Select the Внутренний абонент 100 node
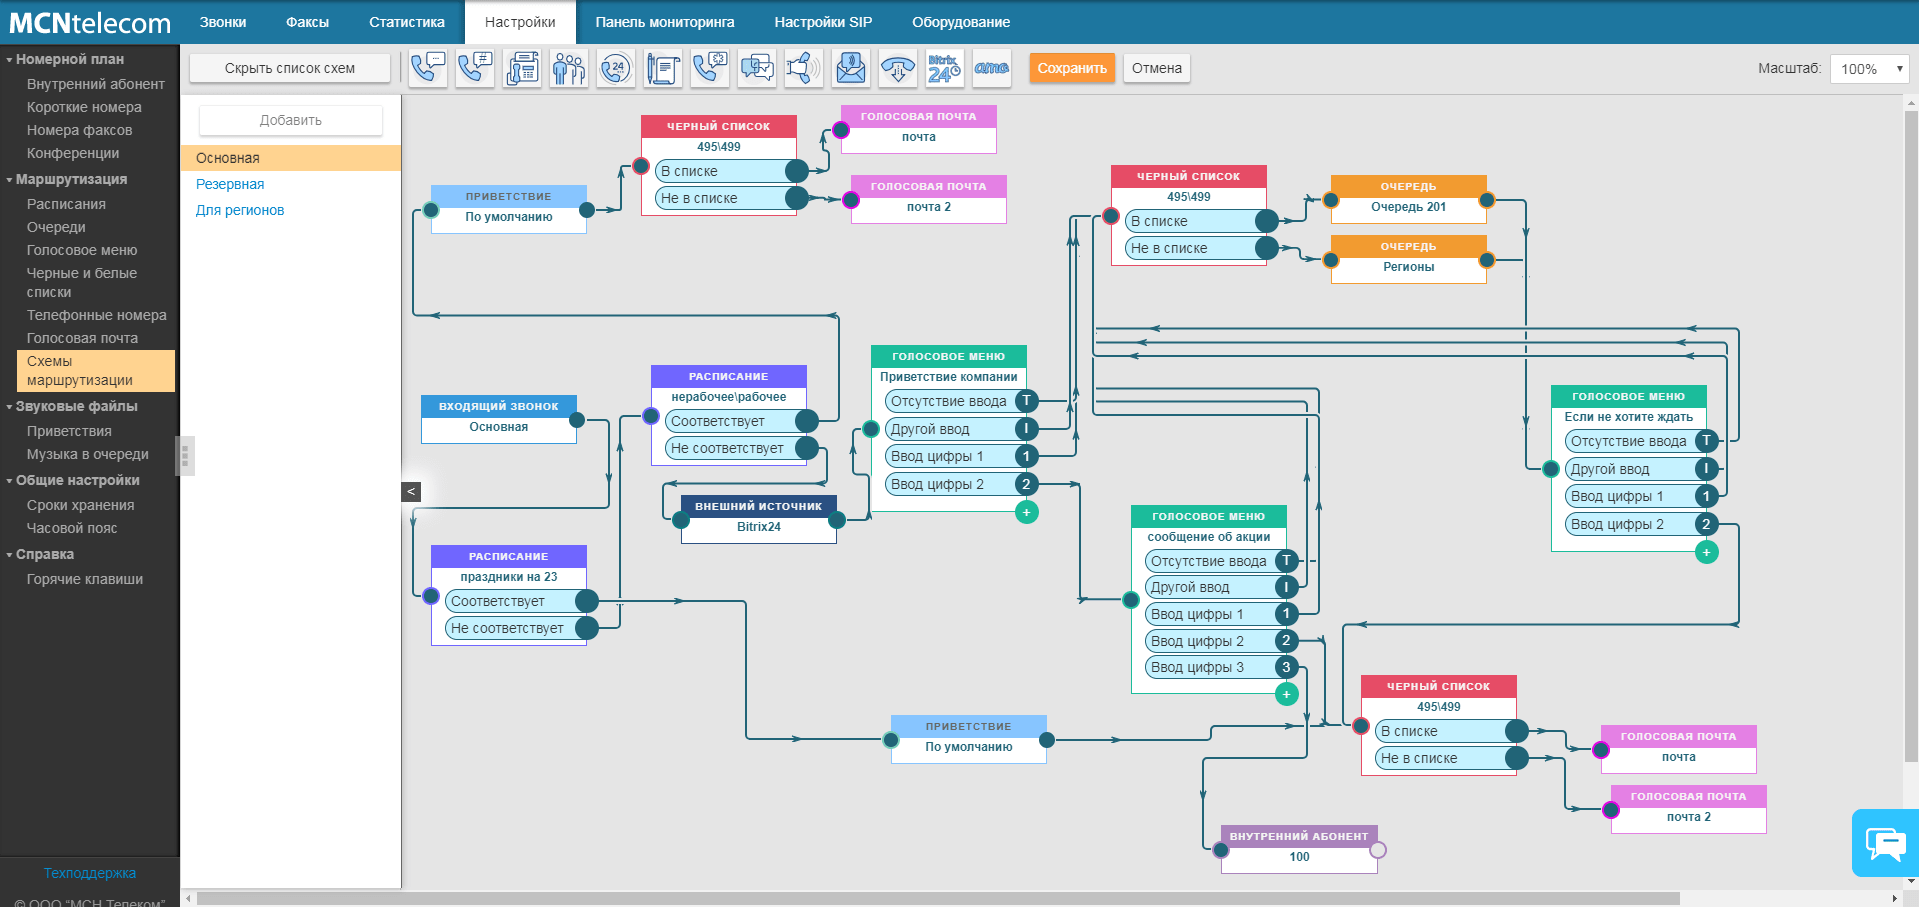Image resolution: width=1919 pixels, height=907 pixels. (1299, 849)
